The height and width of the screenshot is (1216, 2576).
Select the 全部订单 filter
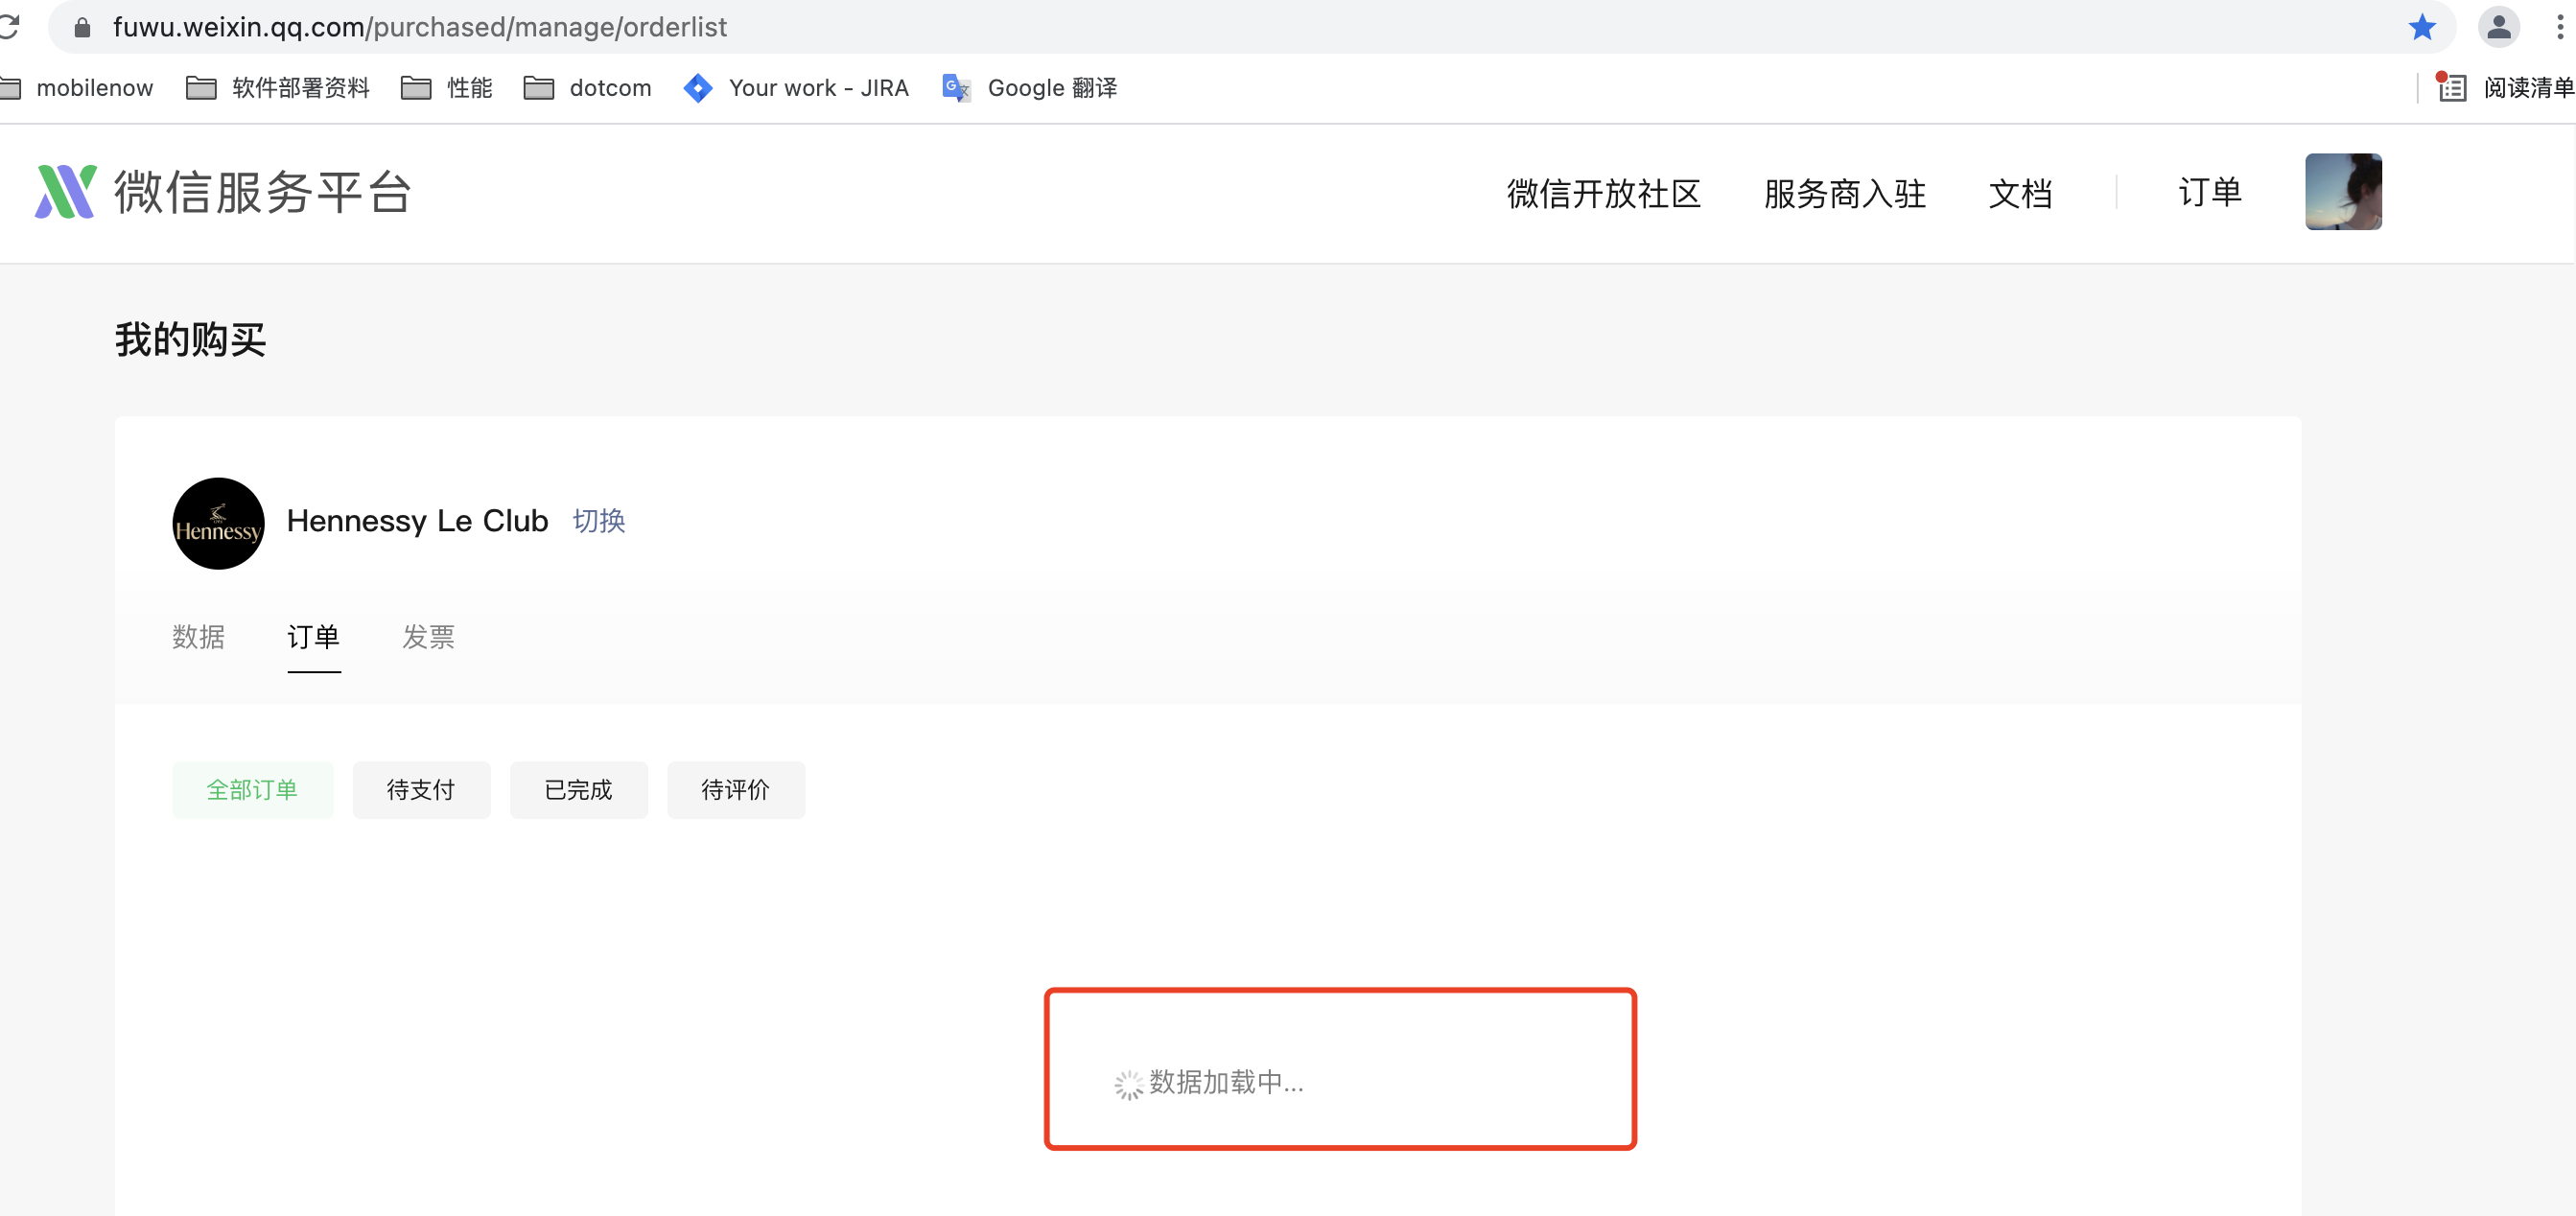tap(252, 790)
